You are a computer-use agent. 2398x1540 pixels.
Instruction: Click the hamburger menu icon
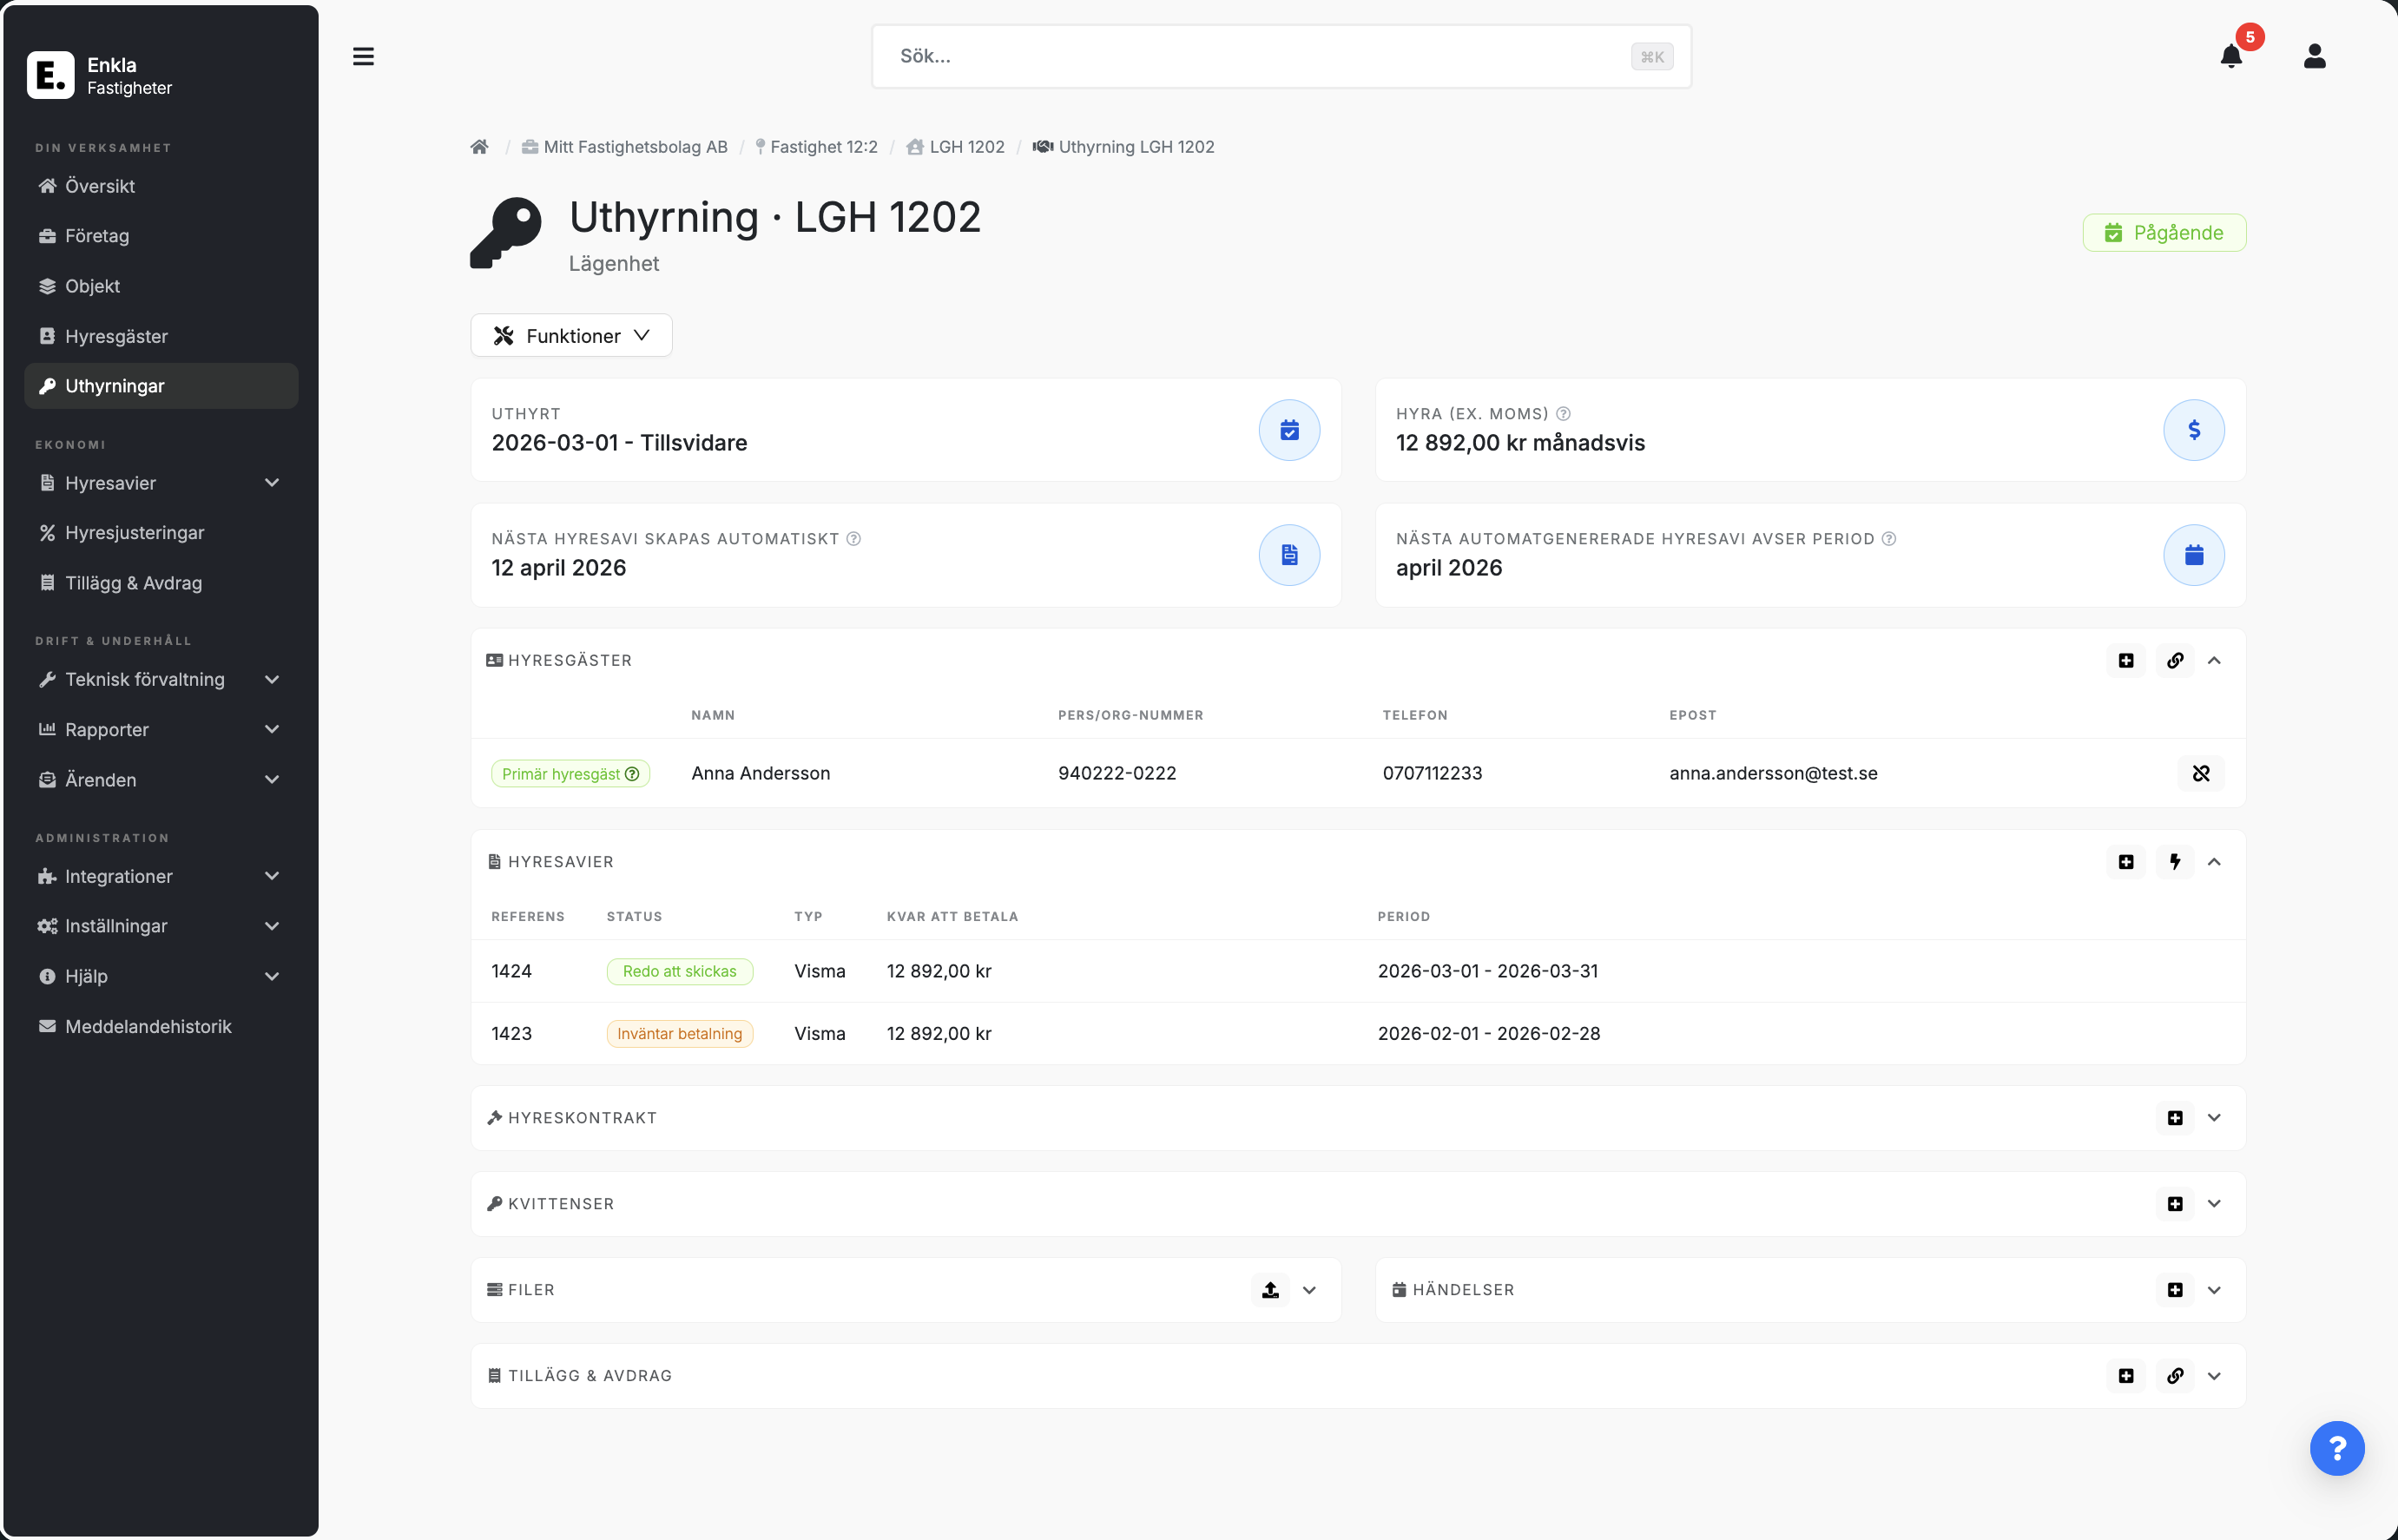coord(363,57)
